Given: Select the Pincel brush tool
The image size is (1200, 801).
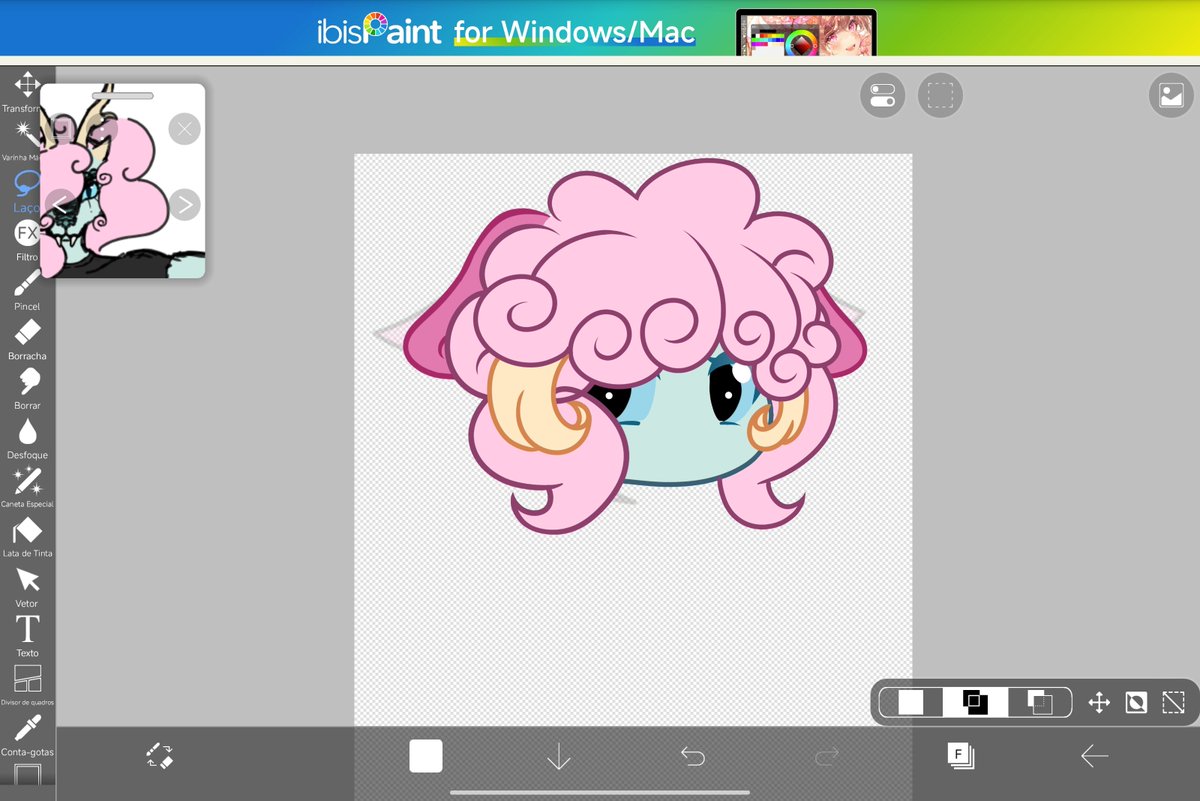Looking at the screenshot, I should click(27, 290).
